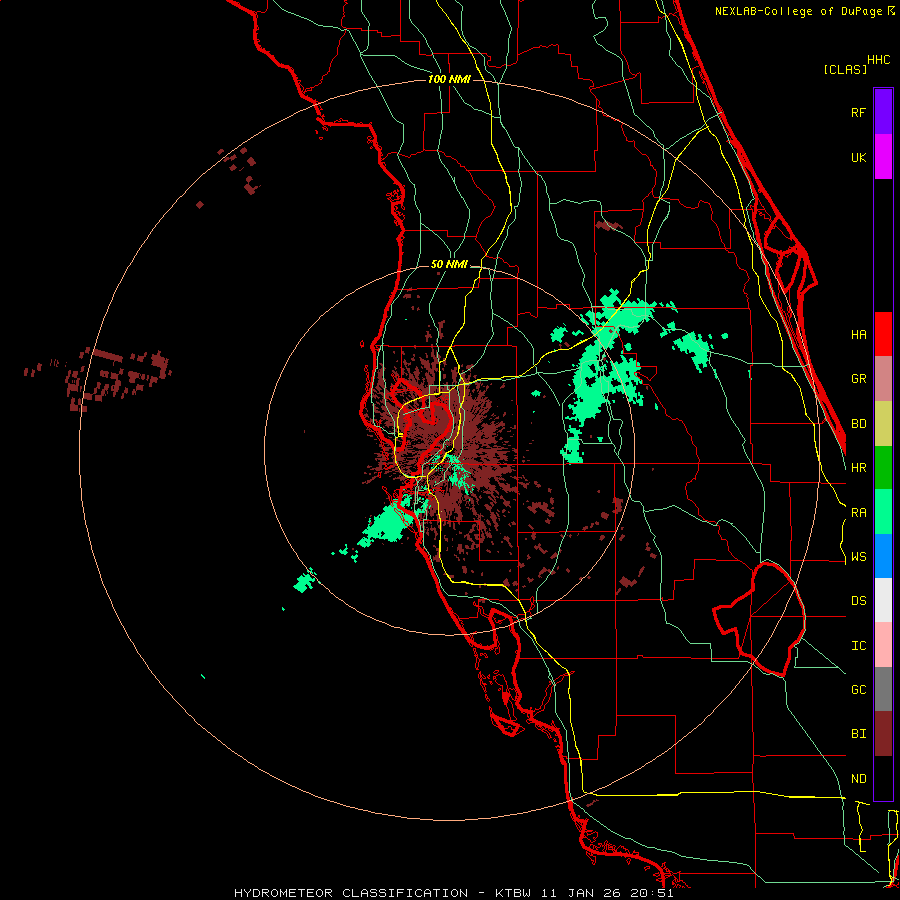Click the NEXLAB-College of DuPage credit
This screenshot has height=900, width=900.
804,11
